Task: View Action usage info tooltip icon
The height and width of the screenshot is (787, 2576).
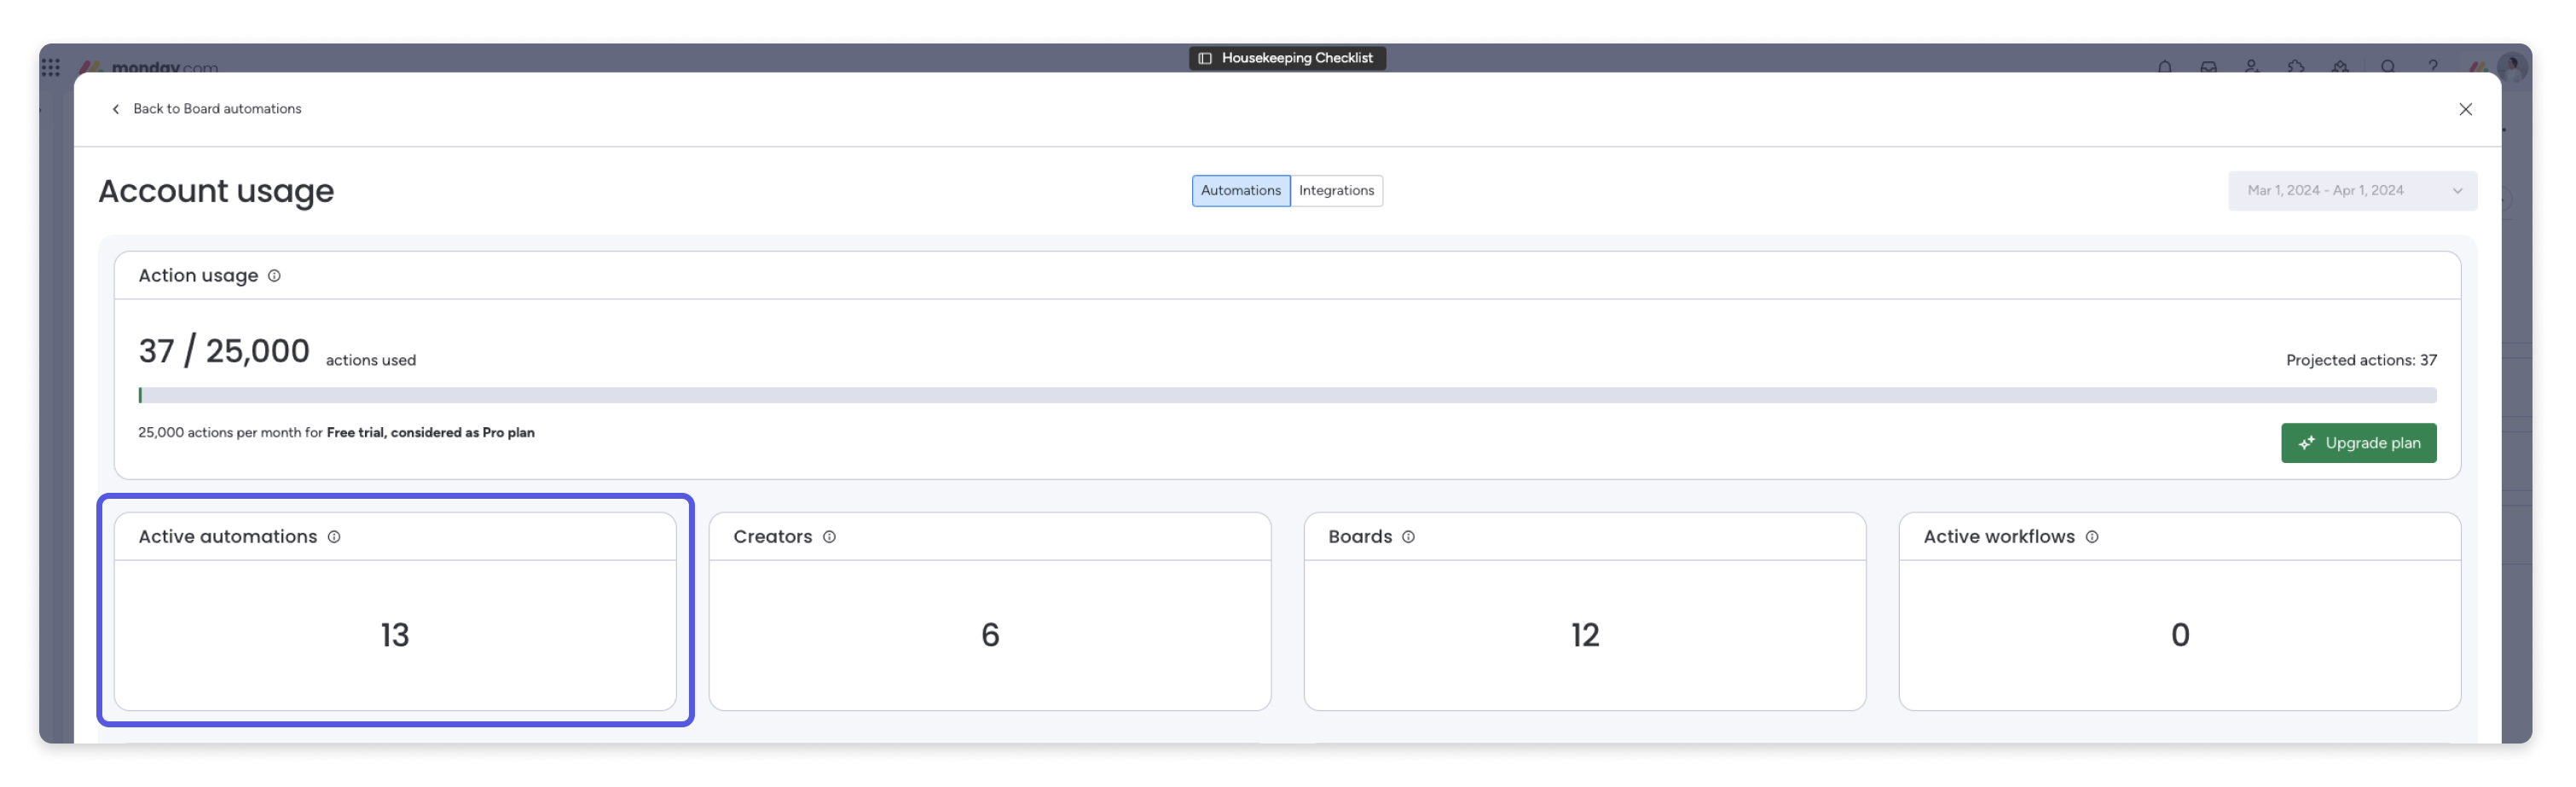Action: tap(274, 276)
